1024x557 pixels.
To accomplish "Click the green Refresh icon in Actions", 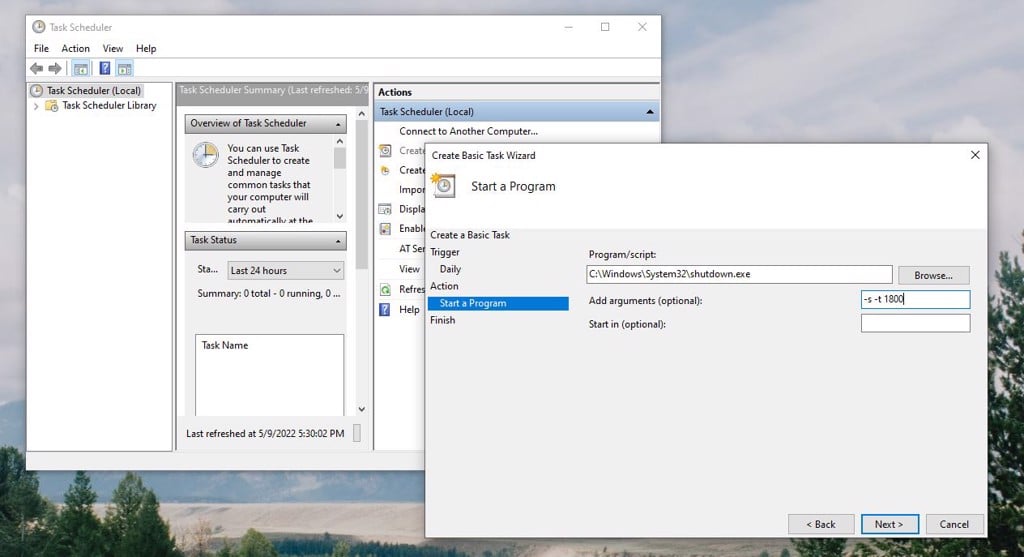I will (385, 289).
